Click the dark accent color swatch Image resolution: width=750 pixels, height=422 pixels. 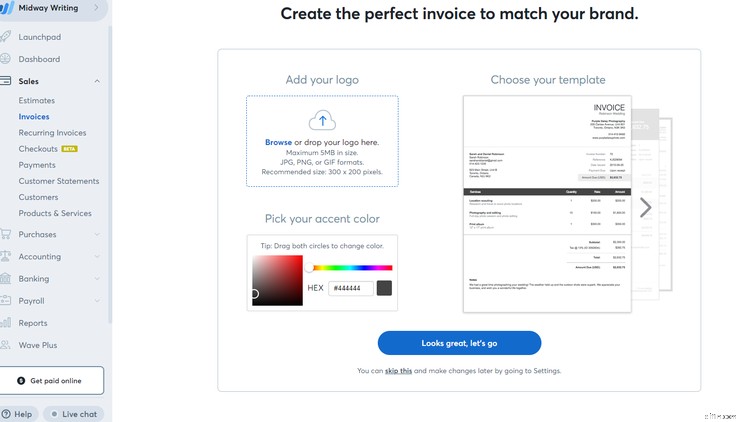pos(384,288)
